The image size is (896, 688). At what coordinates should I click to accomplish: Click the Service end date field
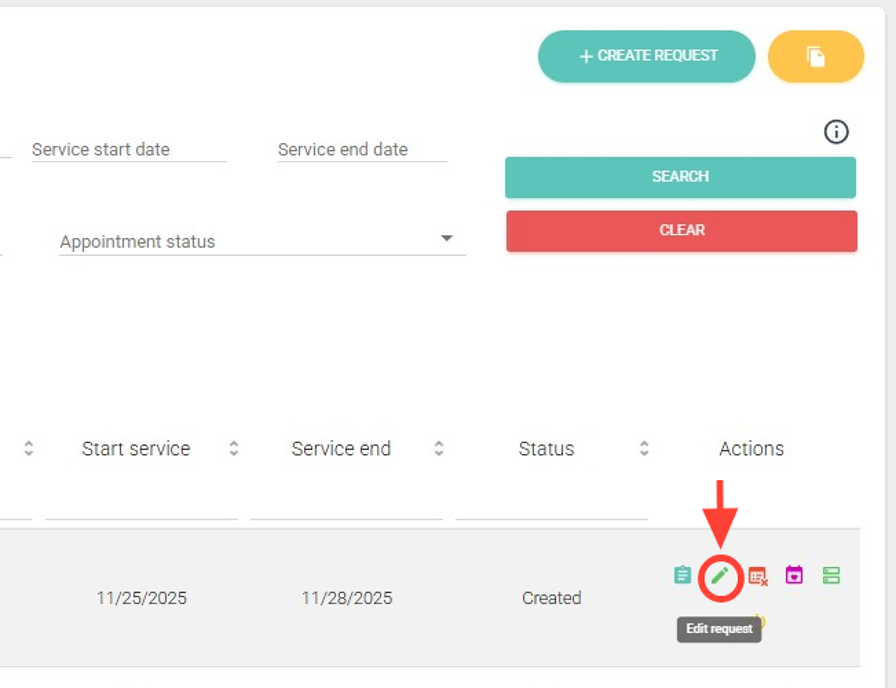(362, 150)
